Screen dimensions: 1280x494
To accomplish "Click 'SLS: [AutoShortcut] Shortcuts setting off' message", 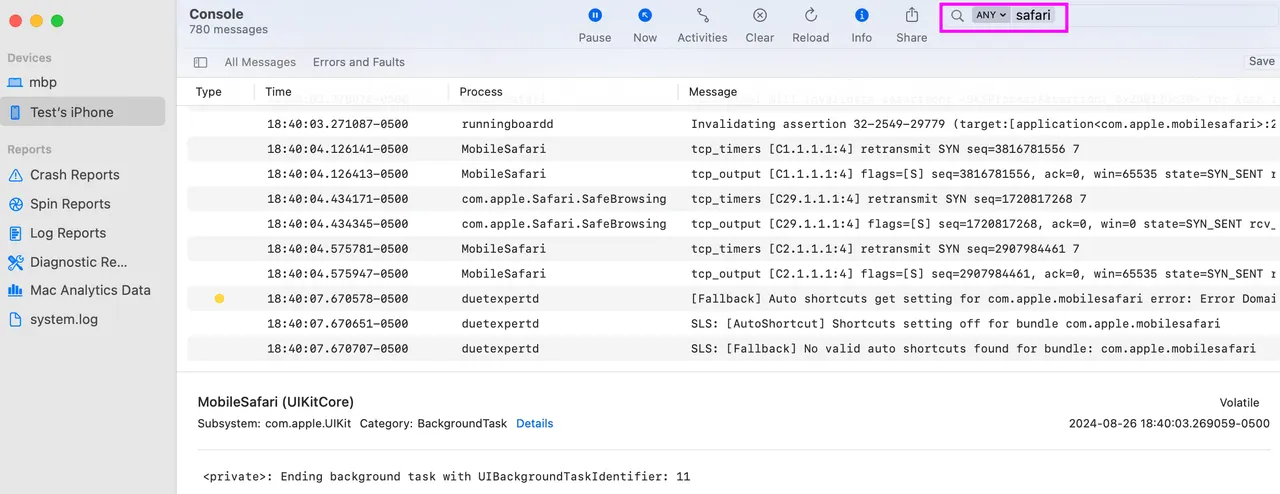I will point(955,324).
